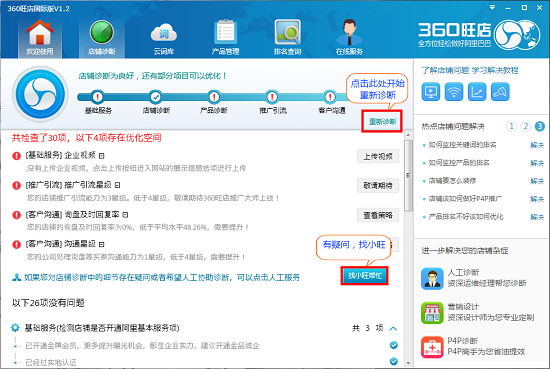
Task: Switch to page 2 of hot issues
Action: tap(525, 126)
